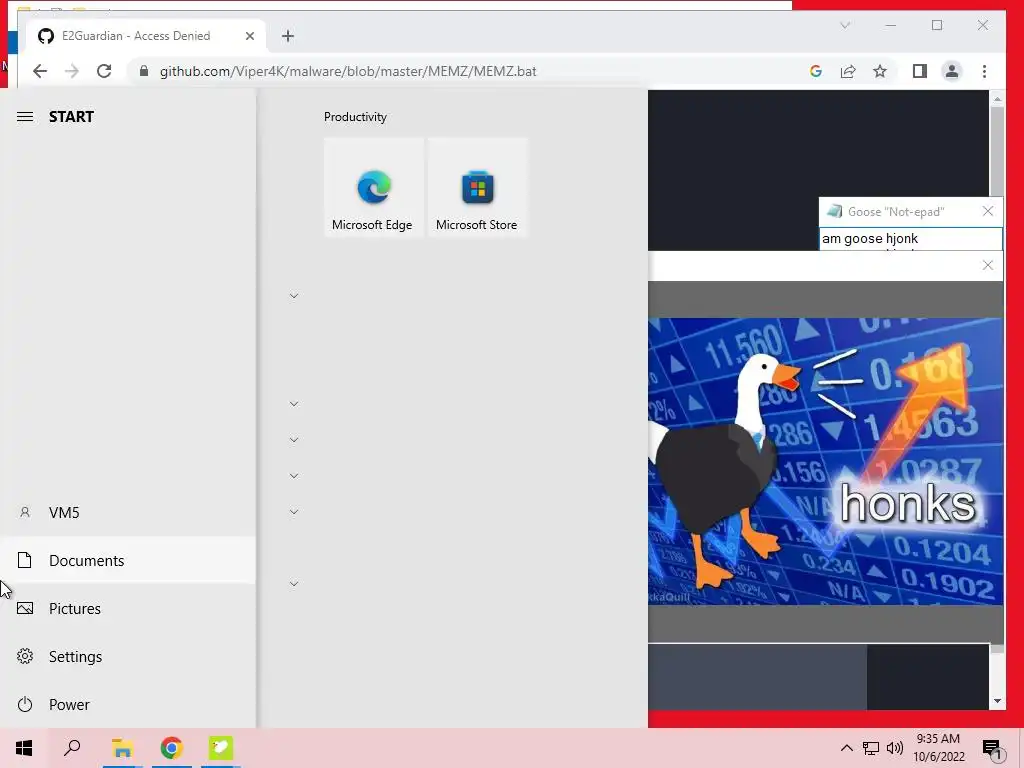Image resolution: width=1024 pixels, height=768 pixels.
Task: Expand the fifth chevron in app list
Action: (294, 511)
